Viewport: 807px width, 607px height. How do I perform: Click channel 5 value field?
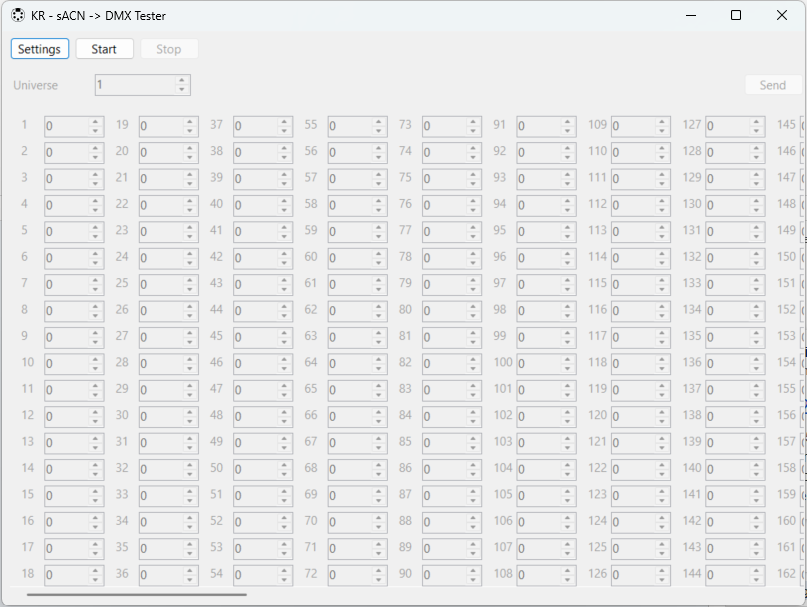coord(74,232)
